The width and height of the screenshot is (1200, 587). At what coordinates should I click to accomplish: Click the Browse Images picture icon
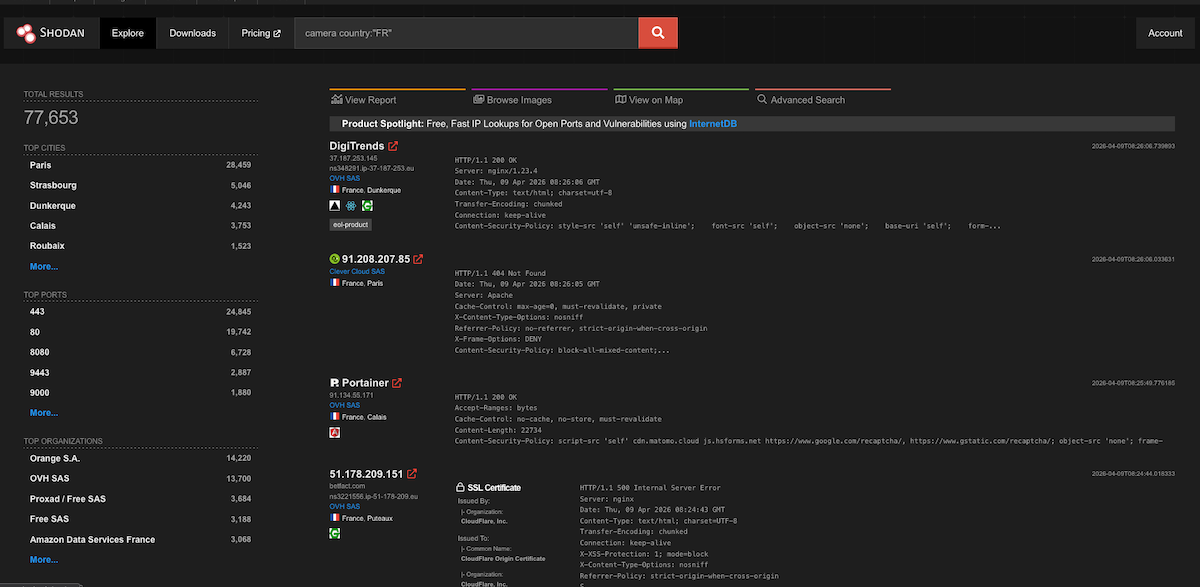pos(479,100)
